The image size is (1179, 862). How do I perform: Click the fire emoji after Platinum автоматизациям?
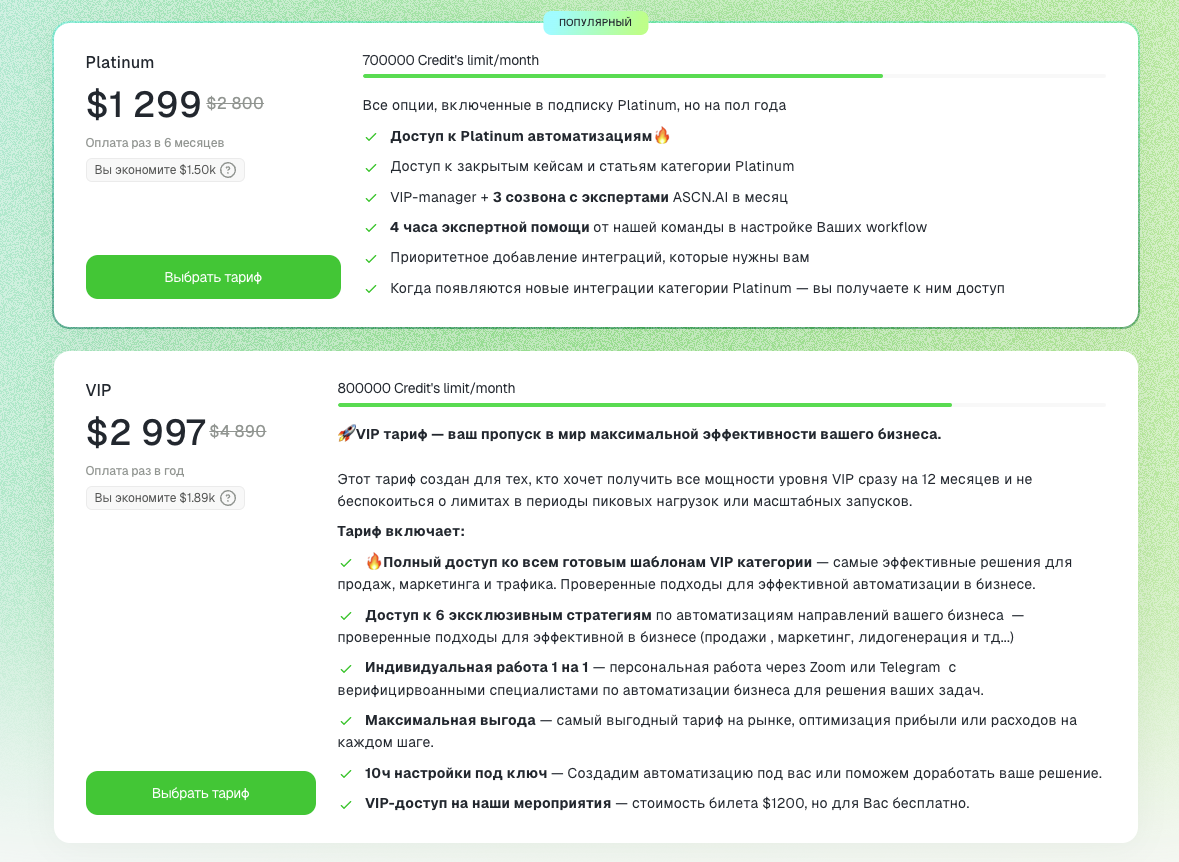click(x=661, y=136)
